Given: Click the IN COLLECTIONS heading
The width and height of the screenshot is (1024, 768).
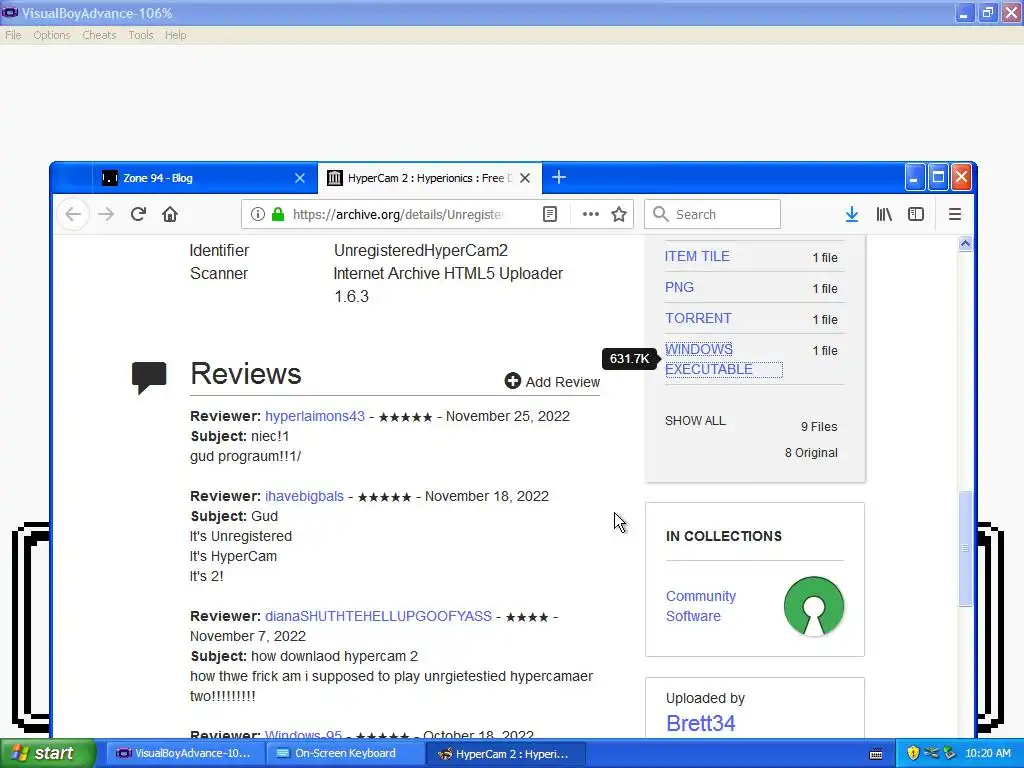Looking at the screenshot, I should pos(724,536).
